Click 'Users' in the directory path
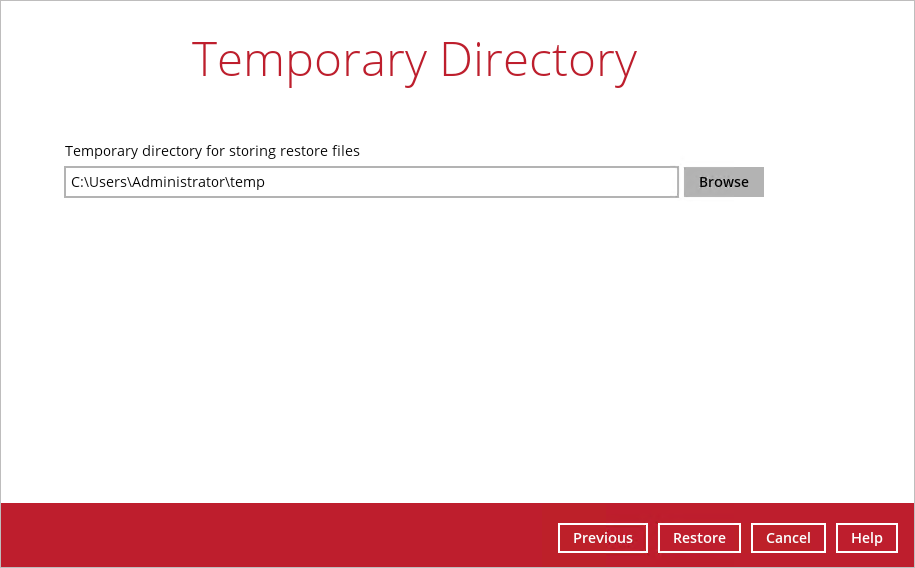The image size is (915, 568). [108, 182]
